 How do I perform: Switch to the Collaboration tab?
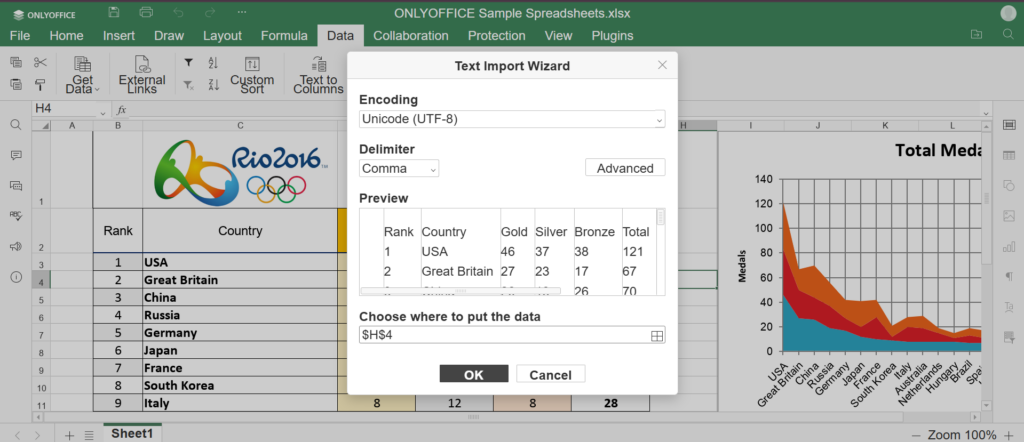tap(410, 36)
